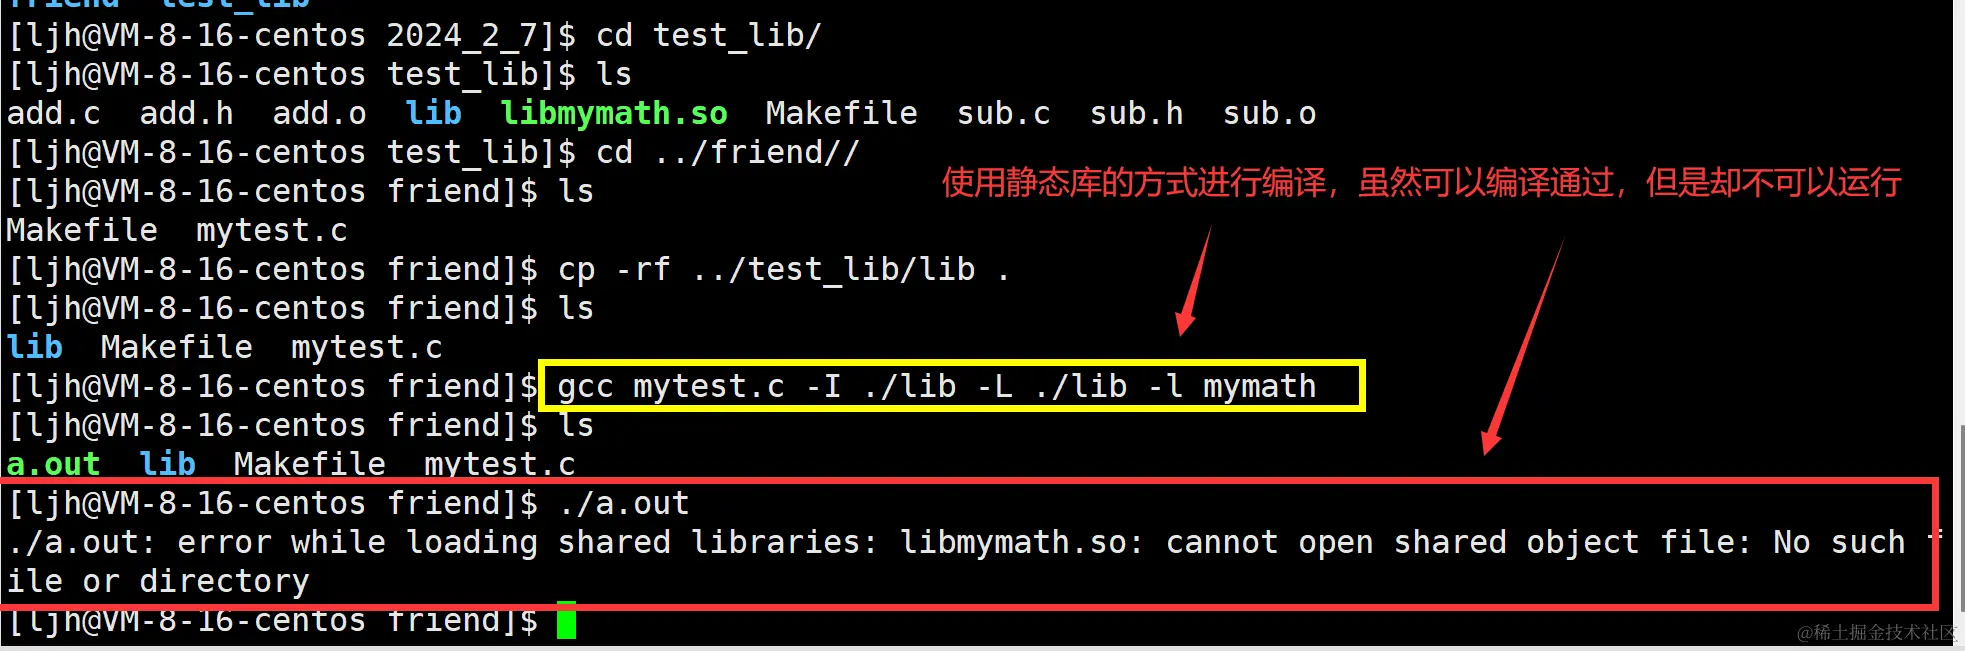Click the add.c file name
This screenshot has width=1965, height=651.
[54, 113]
